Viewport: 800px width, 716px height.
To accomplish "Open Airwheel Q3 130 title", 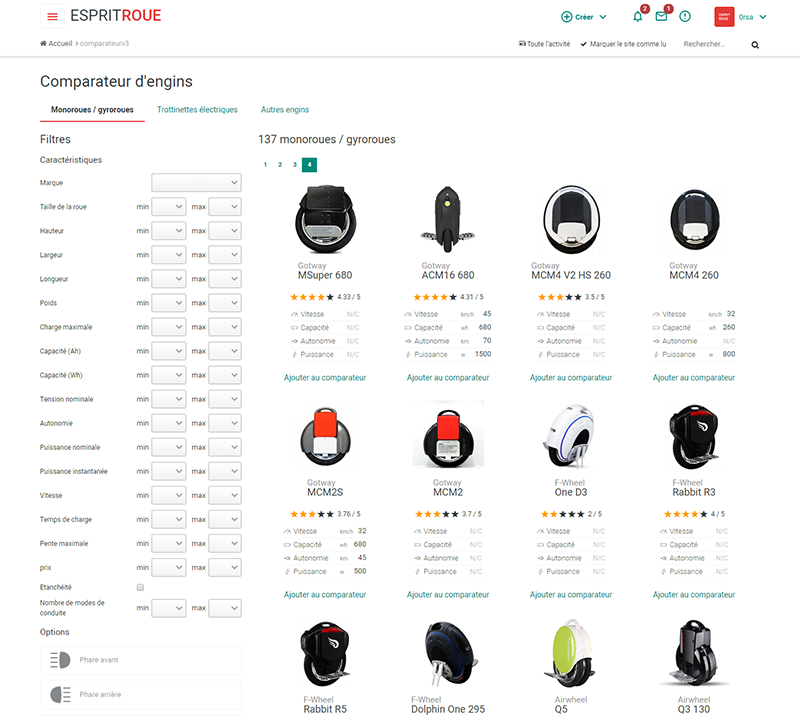I will click(694, 709).
